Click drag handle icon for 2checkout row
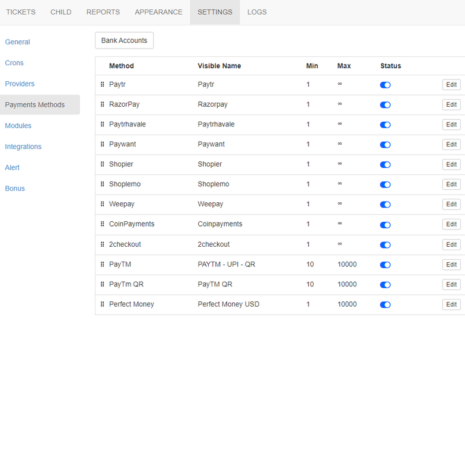 pos(102,244)
